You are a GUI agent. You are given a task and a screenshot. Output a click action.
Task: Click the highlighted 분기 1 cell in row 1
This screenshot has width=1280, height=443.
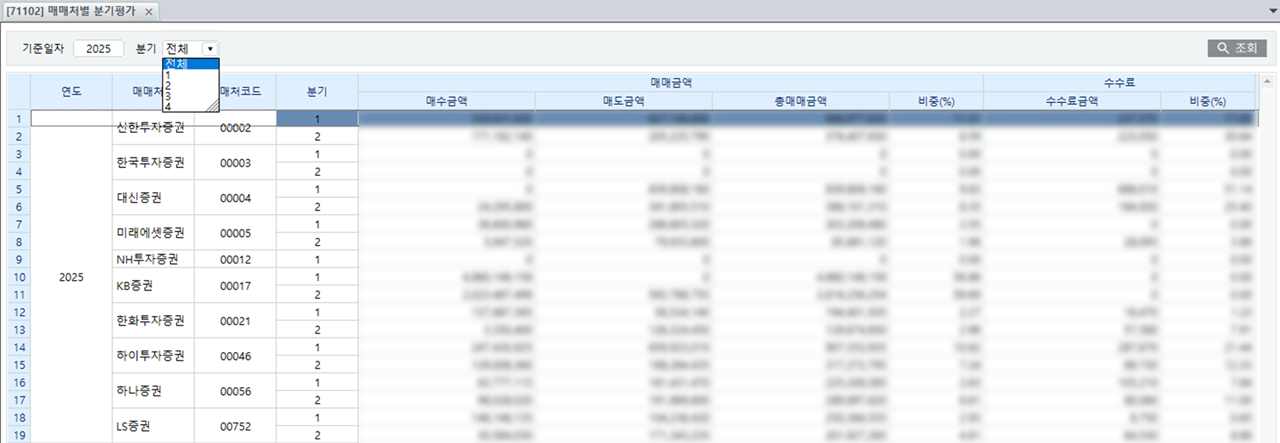(x=317, y=118)
